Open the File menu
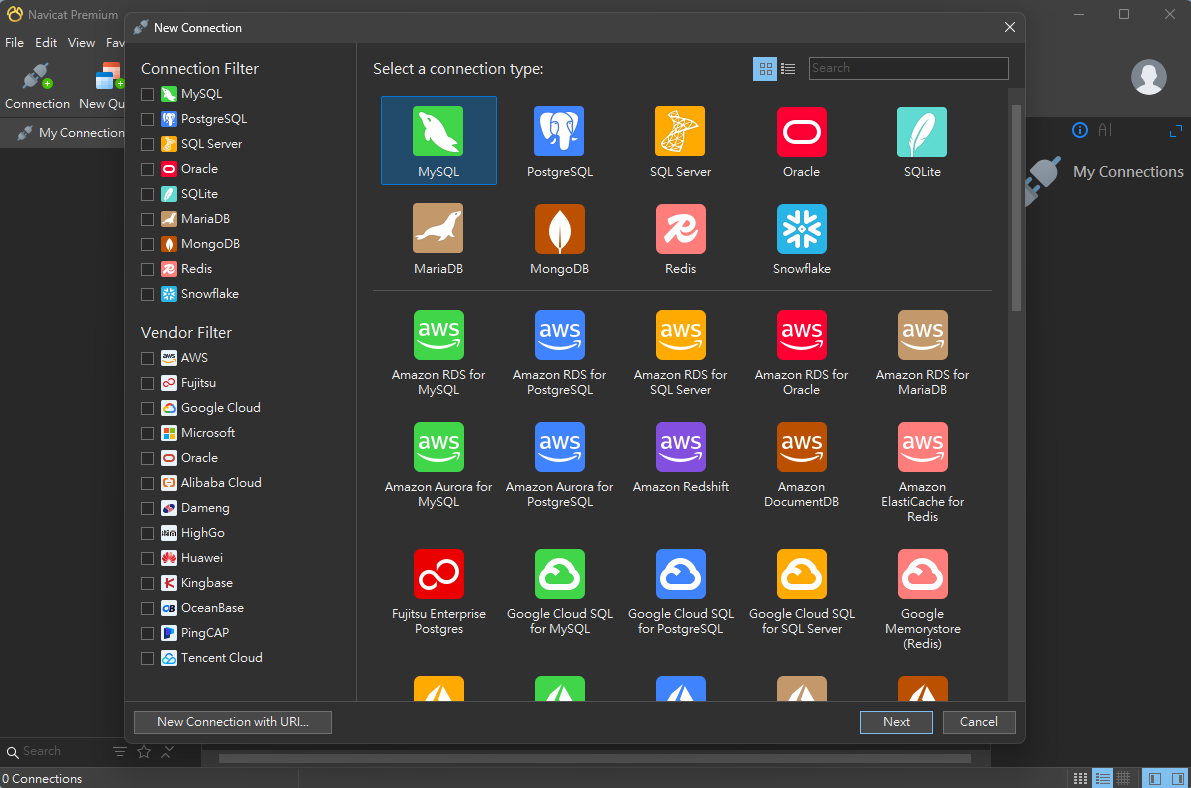 (x=14, y=43)
